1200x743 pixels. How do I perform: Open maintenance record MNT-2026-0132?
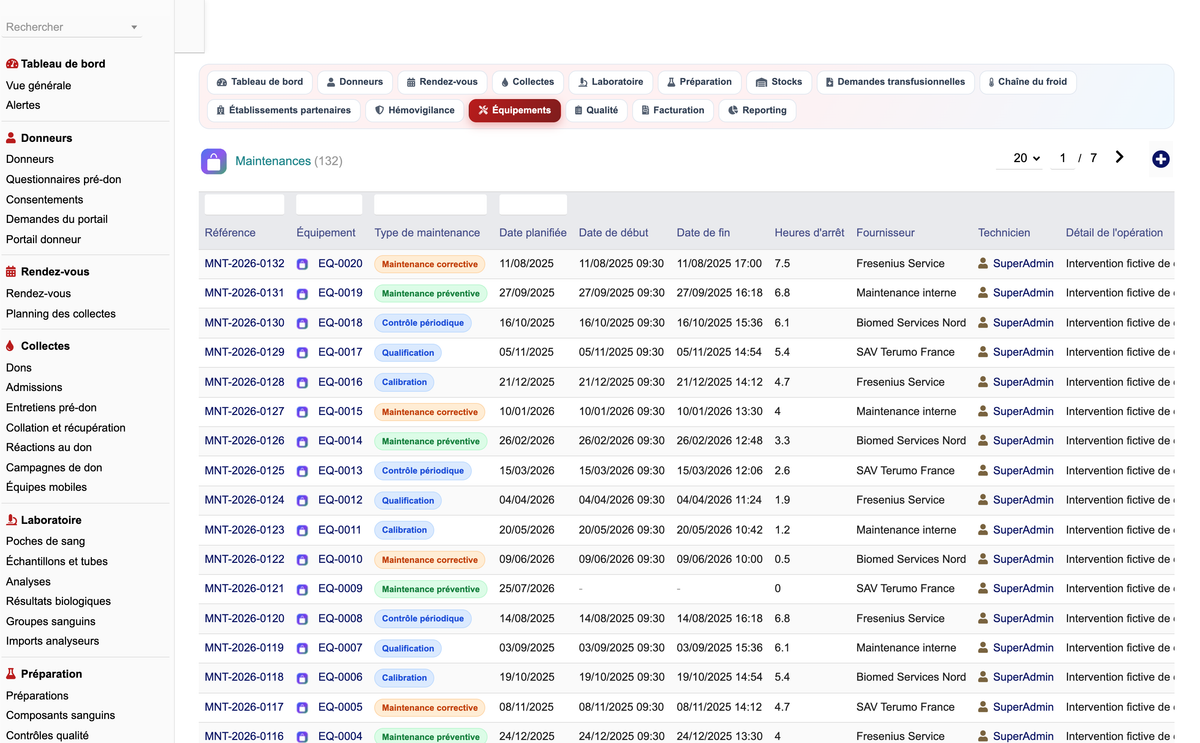(x=244, y=264)
